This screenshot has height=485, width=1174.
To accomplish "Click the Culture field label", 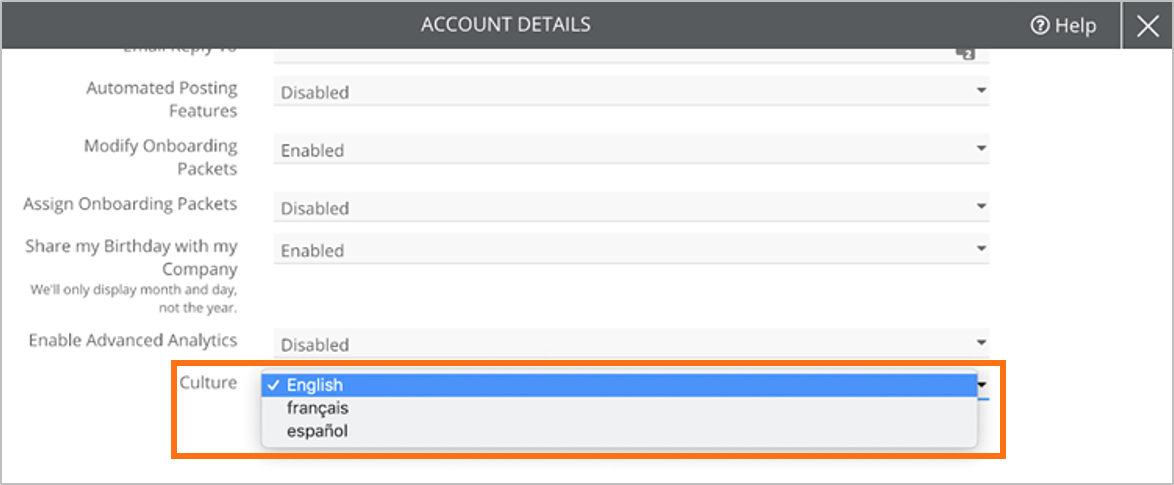I will tap(208, 382).
